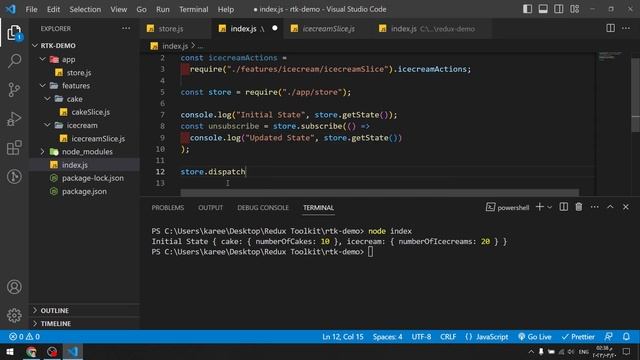The height and width of the screenshot is (360, 640).
Task: Collapse the cake folder
Action: [x=47, y=99]
